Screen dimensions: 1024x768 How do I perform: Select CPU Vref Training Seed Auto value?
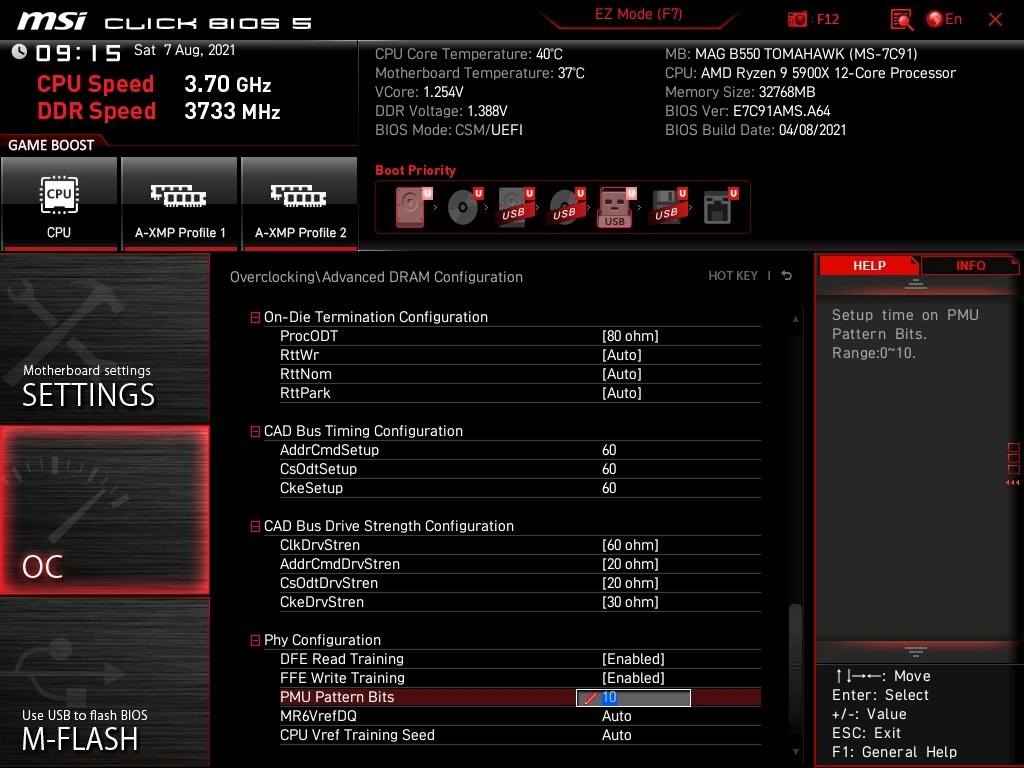pos(616,735)
